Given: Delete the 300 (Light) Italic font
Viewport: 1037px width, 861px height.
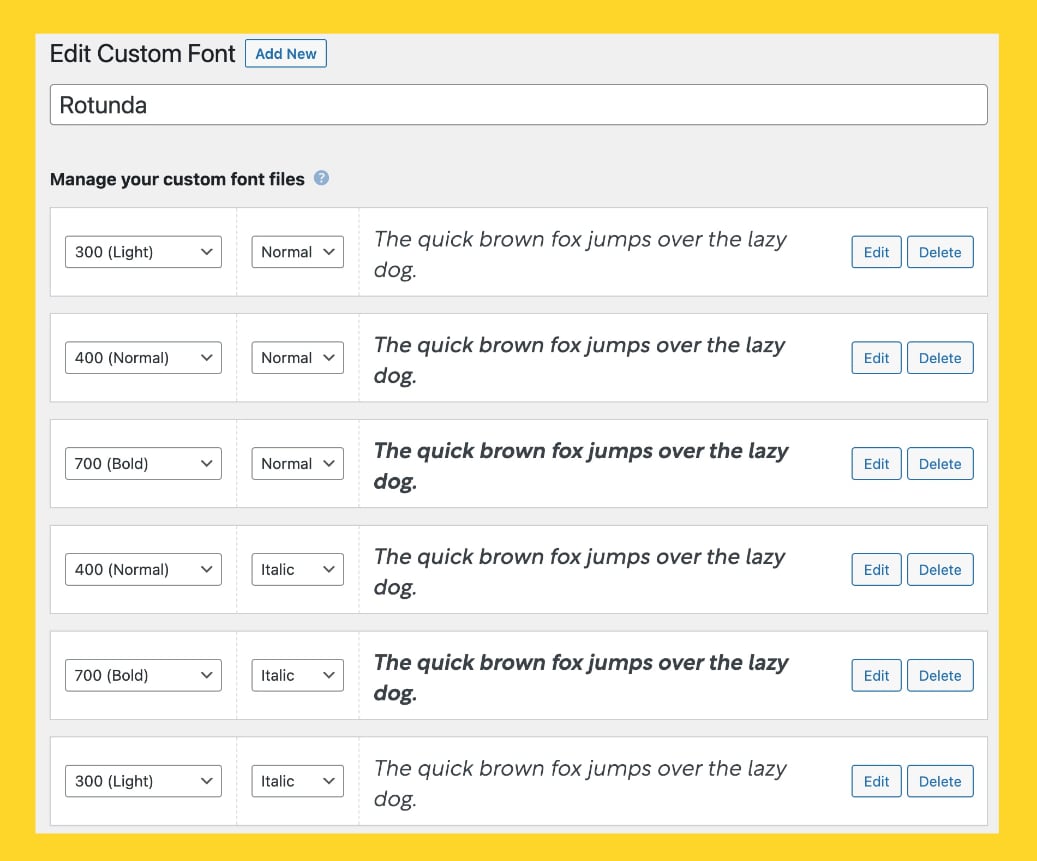Looking at the screenshot, I should pyautogui.click(x=940, y=781).
